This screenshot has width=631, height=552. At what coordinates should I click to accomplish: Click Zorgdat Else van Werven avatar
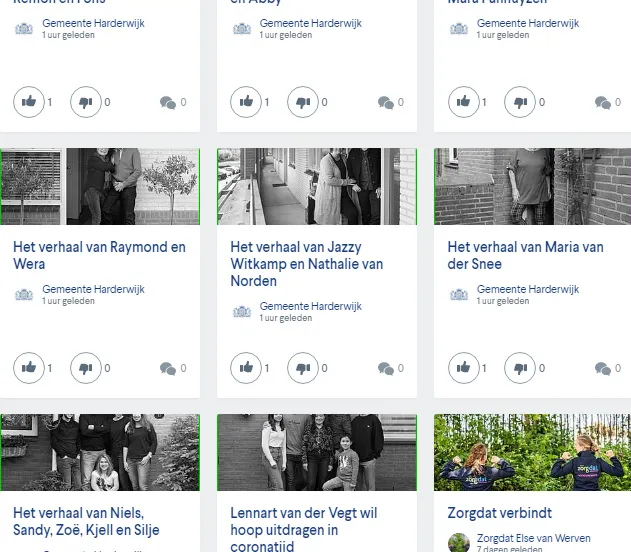pyautogui.click(x=459, y=542)
